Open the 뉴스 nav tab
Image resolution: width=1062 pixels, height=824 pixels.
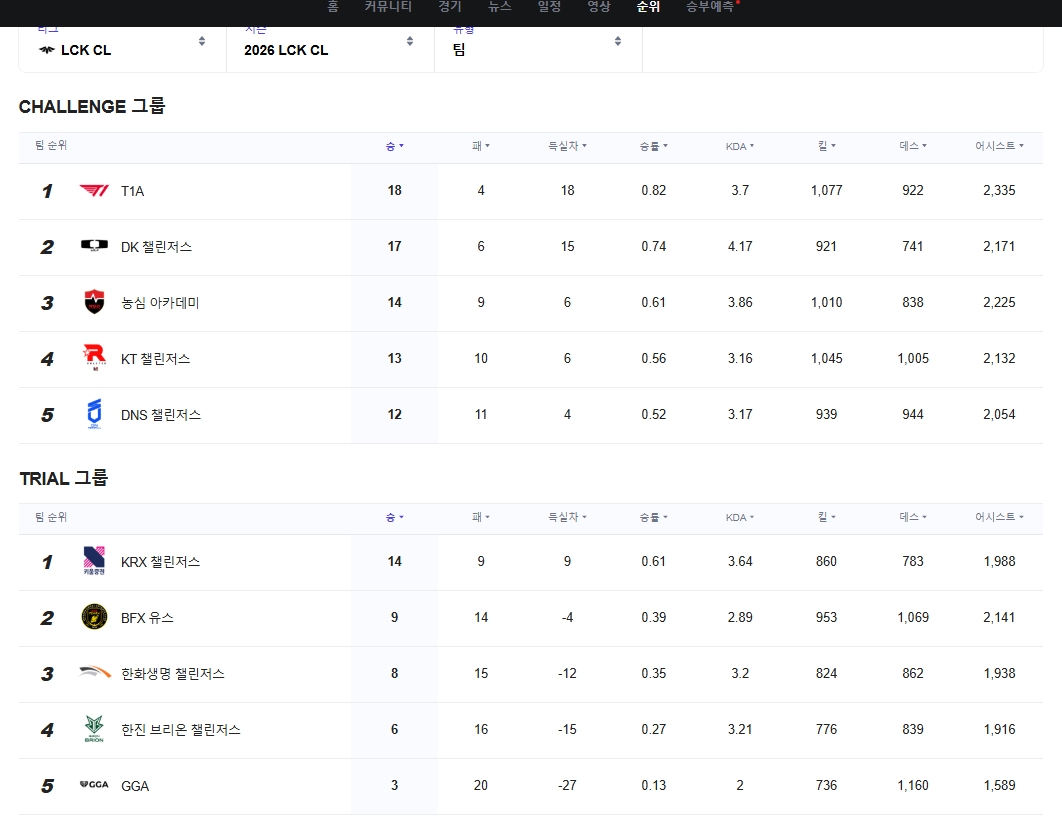point(500,7)
